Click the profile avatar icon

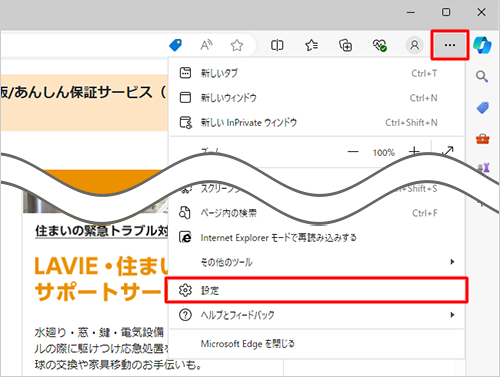click(414, 45)
